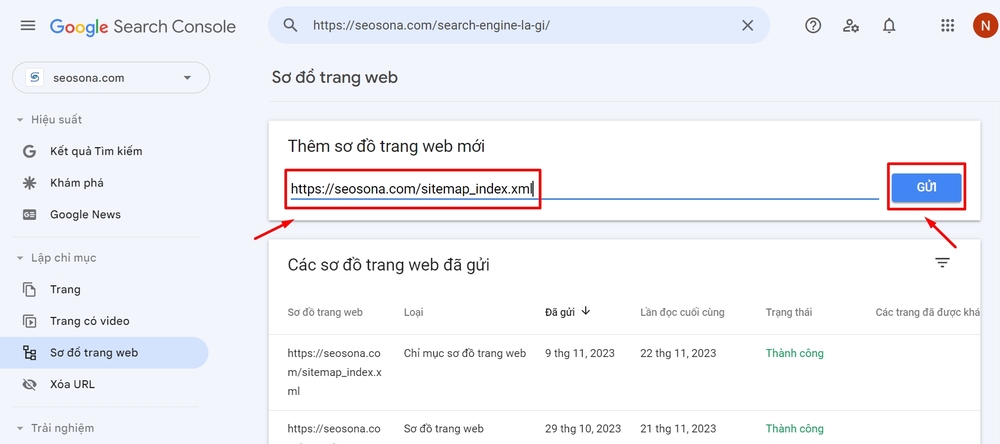This screenshot has height=444, width=1000.
Task: Open Google News report
Action: (x=85, y=214)
